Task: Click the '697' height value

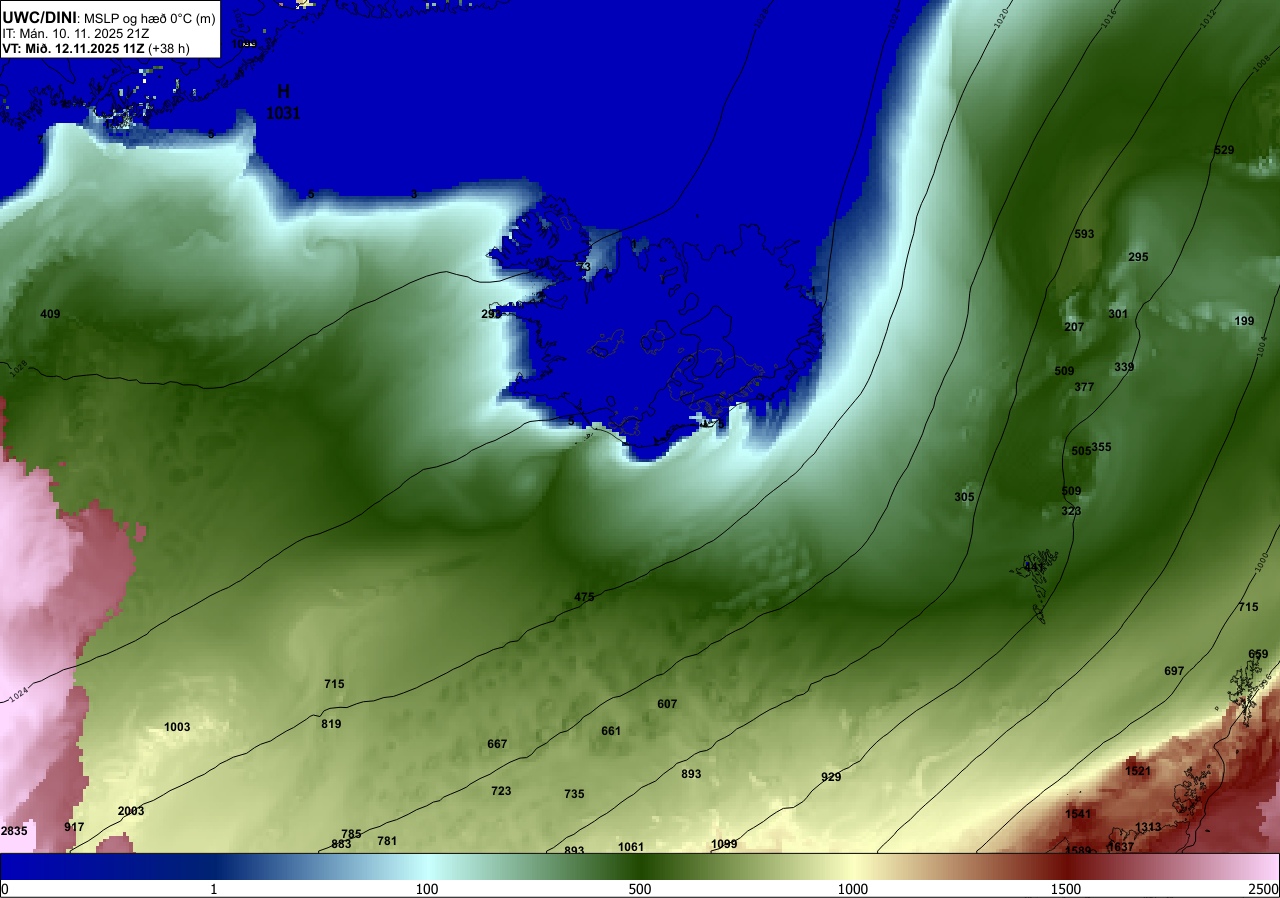Action: pos(1174,671)
